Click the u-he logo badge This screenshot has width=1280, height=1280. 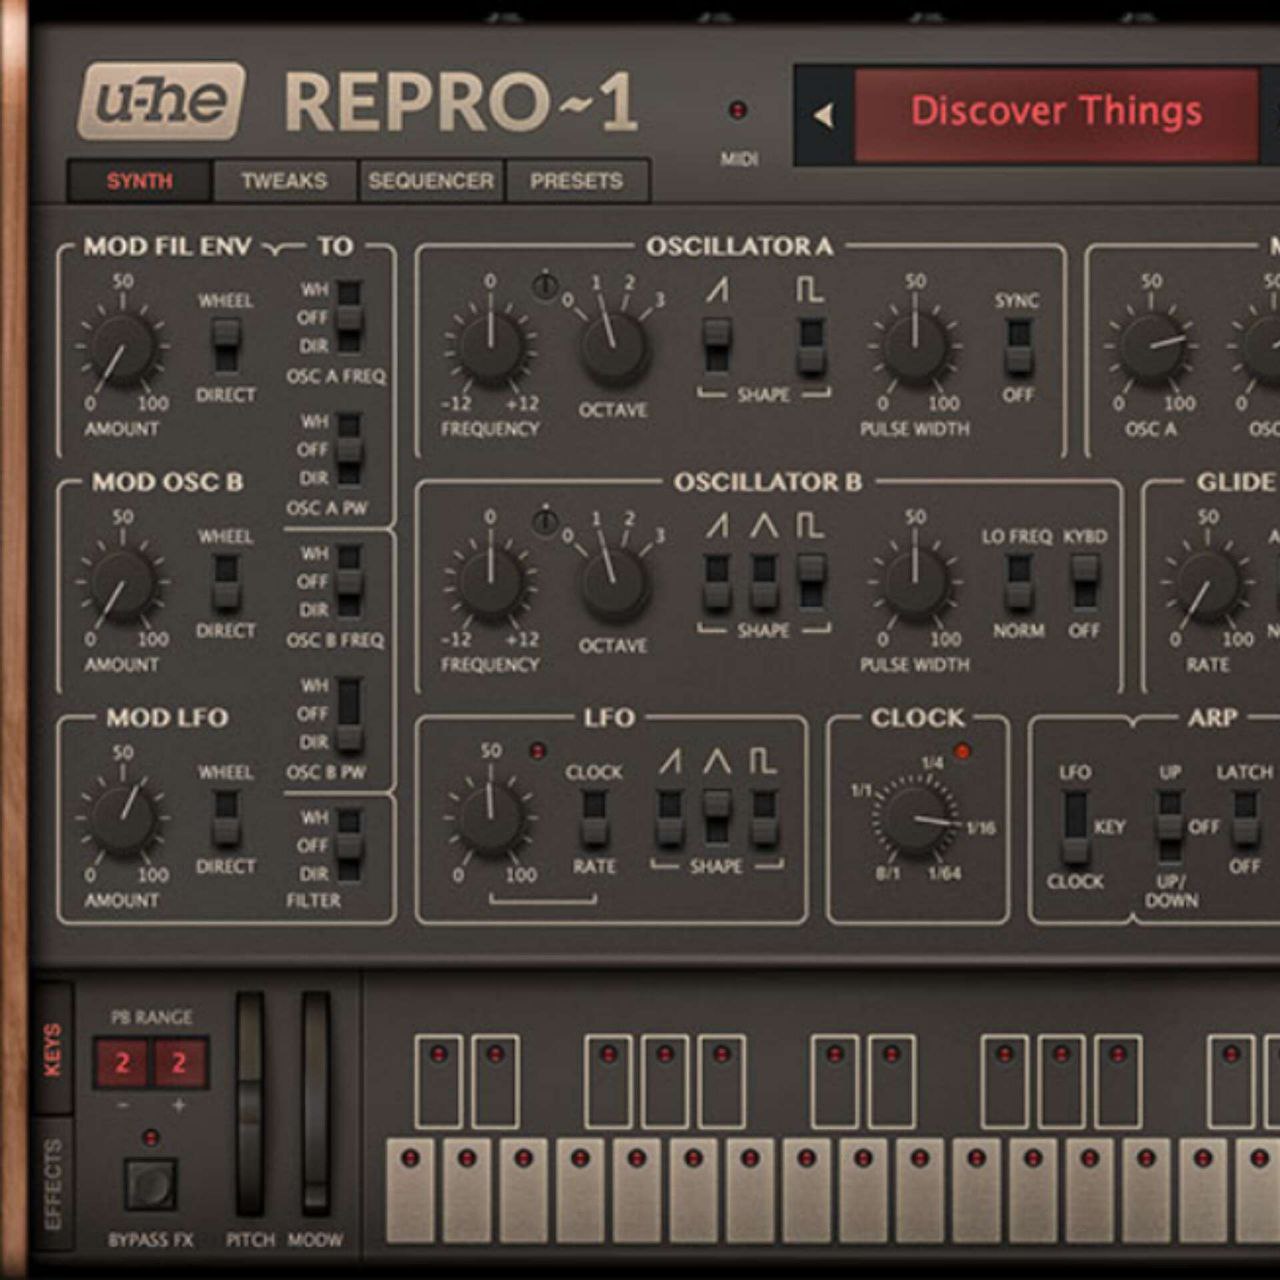pos(162,101)
